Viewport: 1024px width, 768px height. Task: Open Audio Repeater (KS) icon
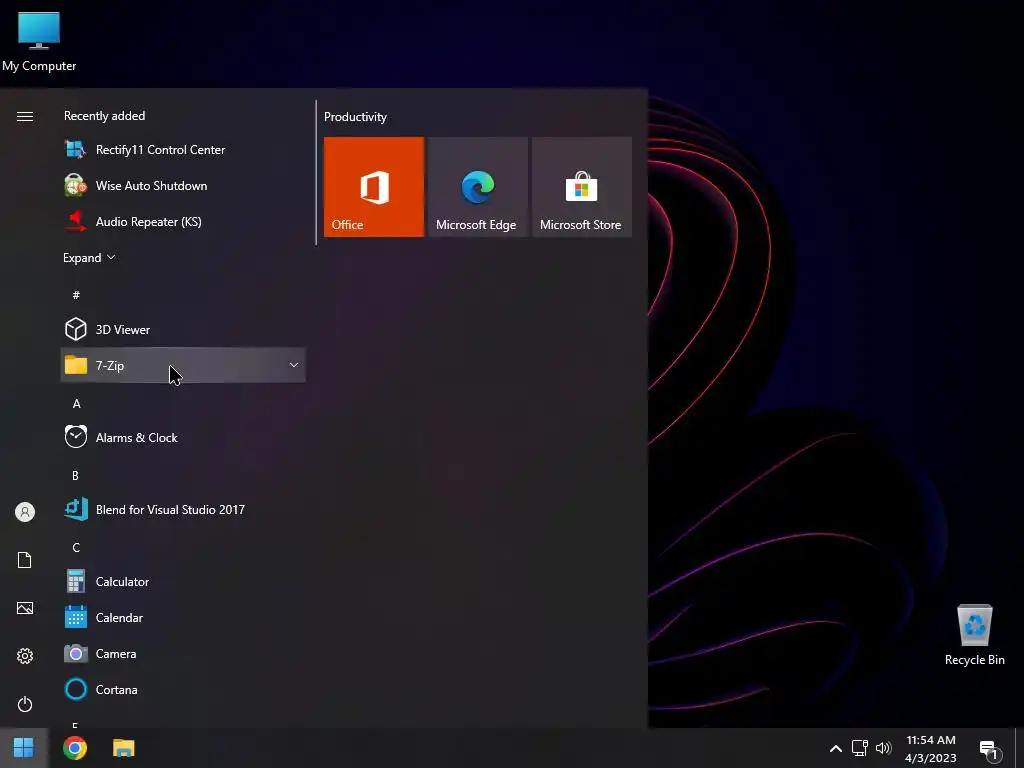click(x=76, y=221)
